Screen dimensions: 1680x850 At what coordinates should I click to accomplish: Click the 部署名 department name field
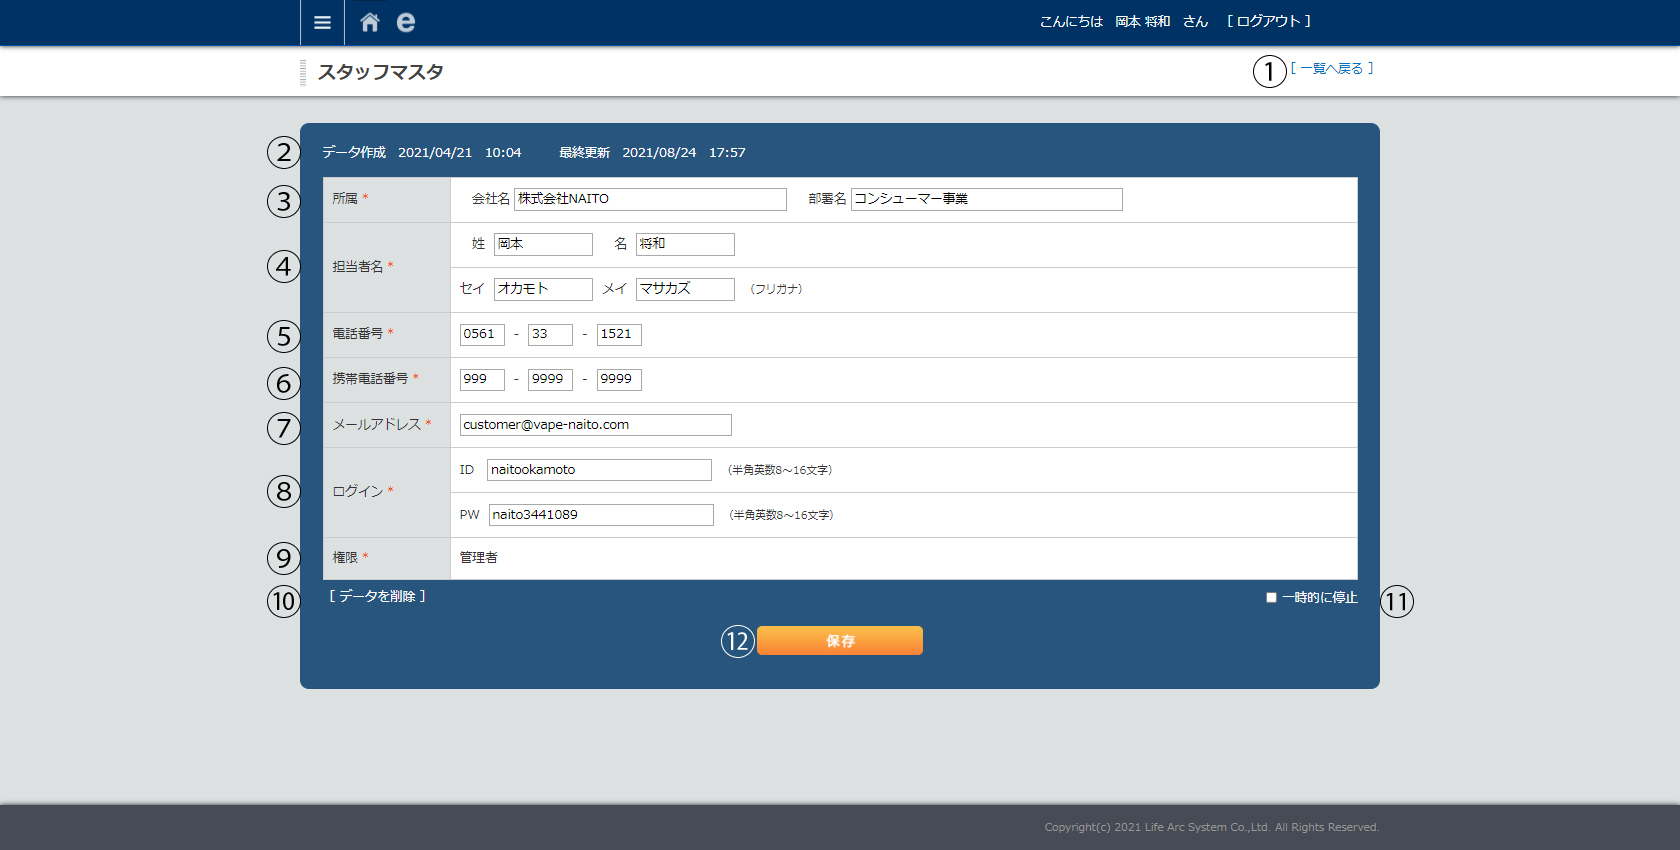coord(986,199)
